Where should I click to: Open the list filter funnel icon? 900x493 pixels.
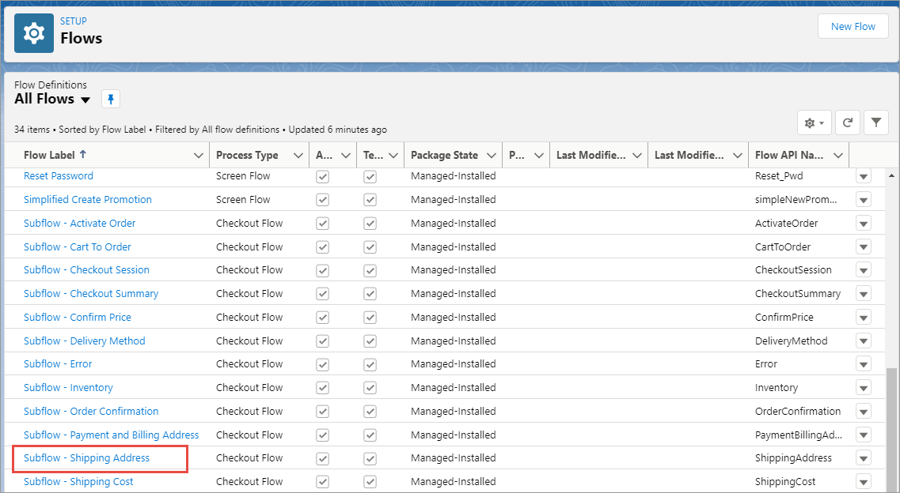point(876,123)
